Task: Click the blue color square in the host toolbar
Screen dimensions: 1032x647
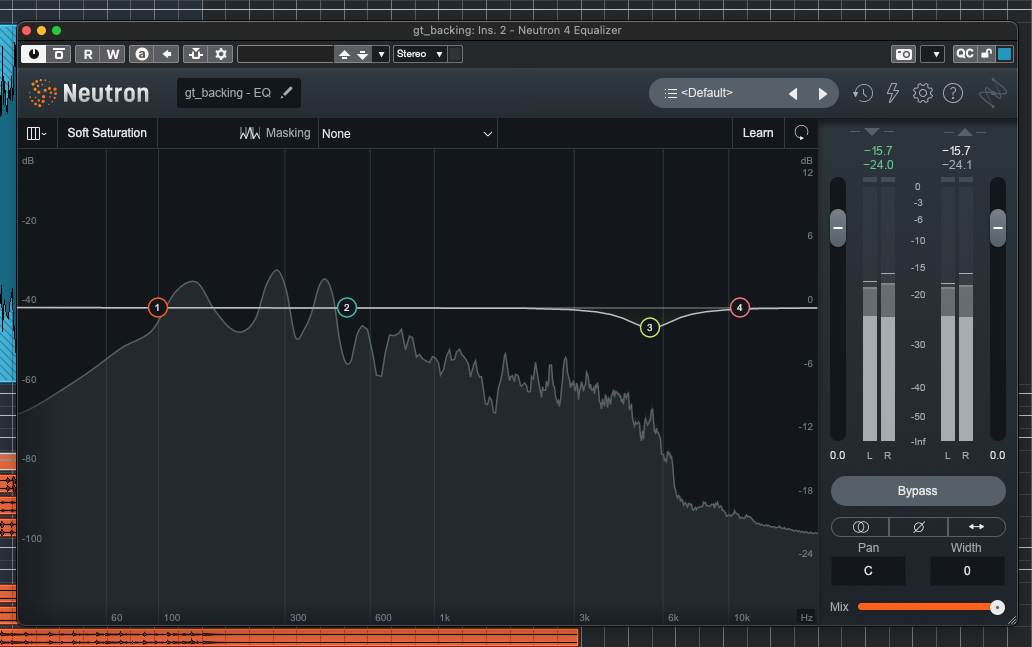Action: coord(1004,54)
